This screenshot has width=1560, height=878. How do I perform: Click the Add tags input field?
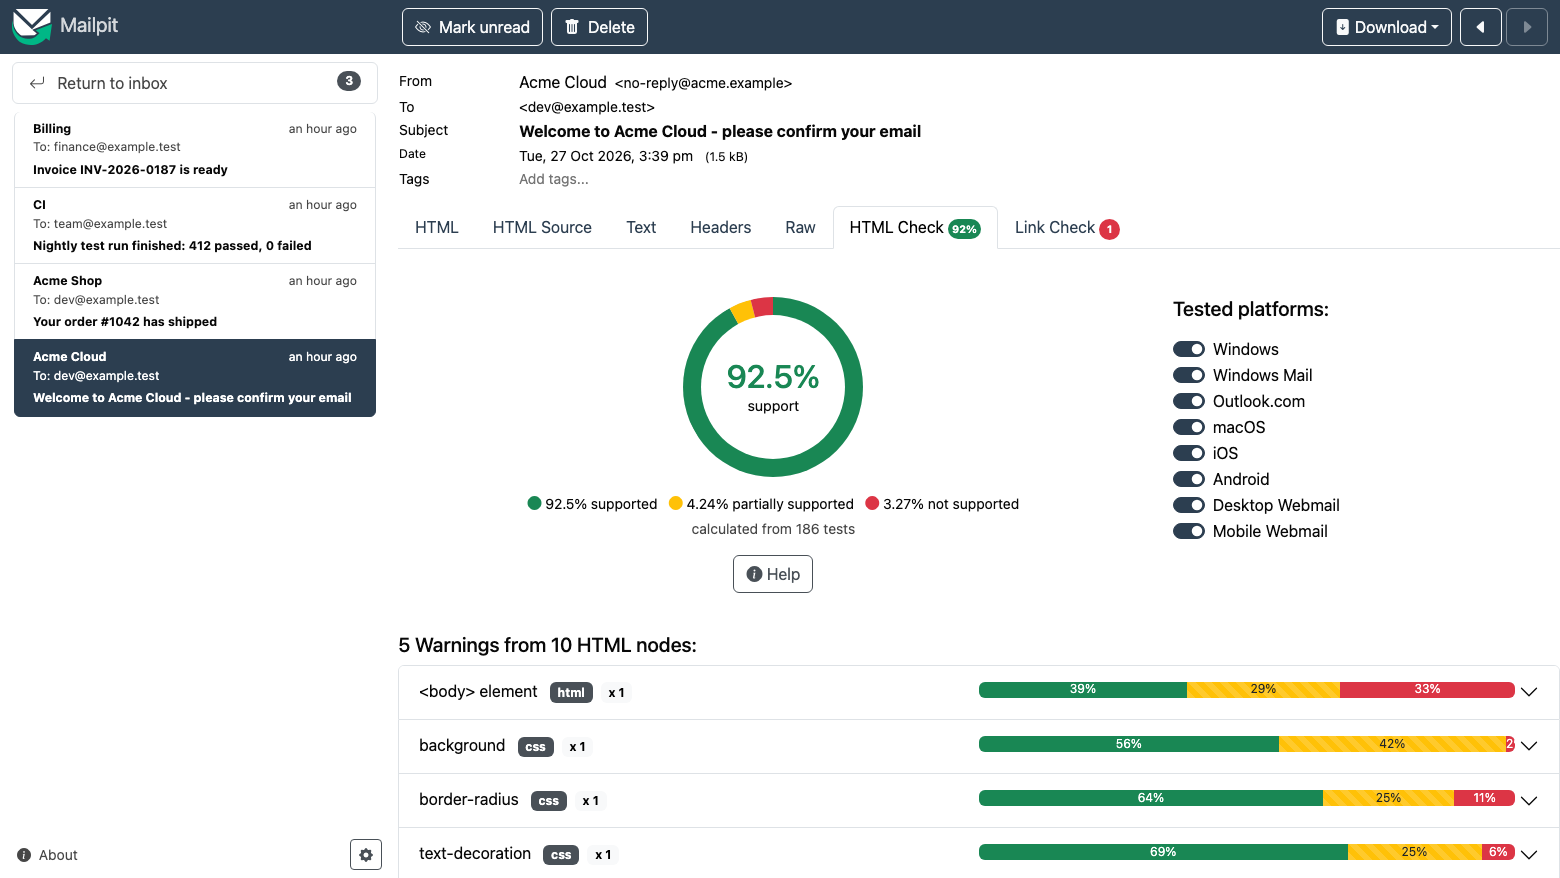pos(553,179)
